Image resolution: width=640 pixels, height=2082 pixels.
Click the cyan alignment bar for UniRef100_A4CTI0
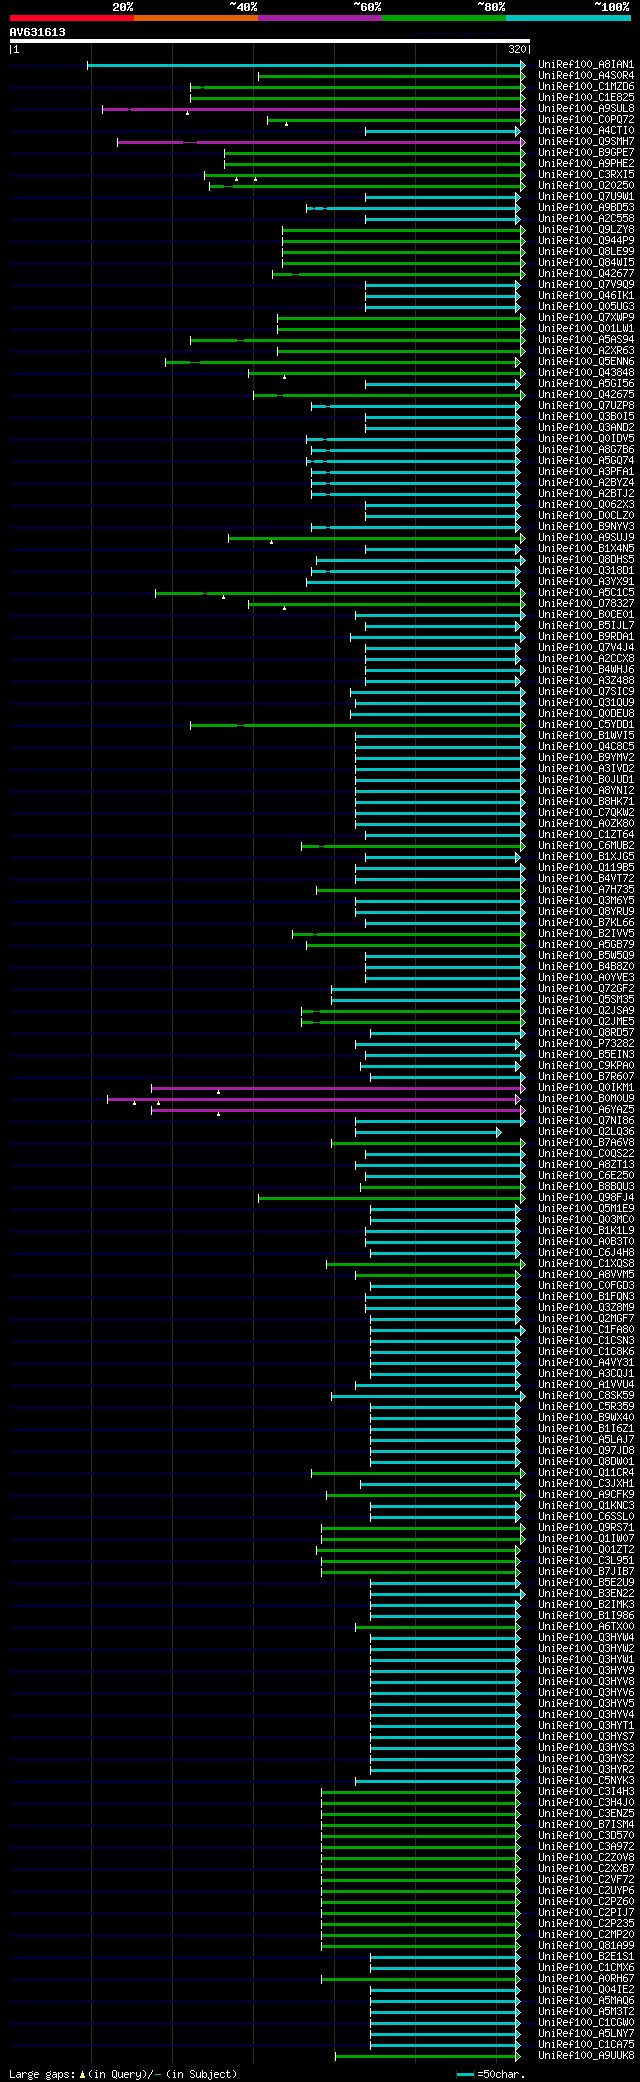[443, 131]
